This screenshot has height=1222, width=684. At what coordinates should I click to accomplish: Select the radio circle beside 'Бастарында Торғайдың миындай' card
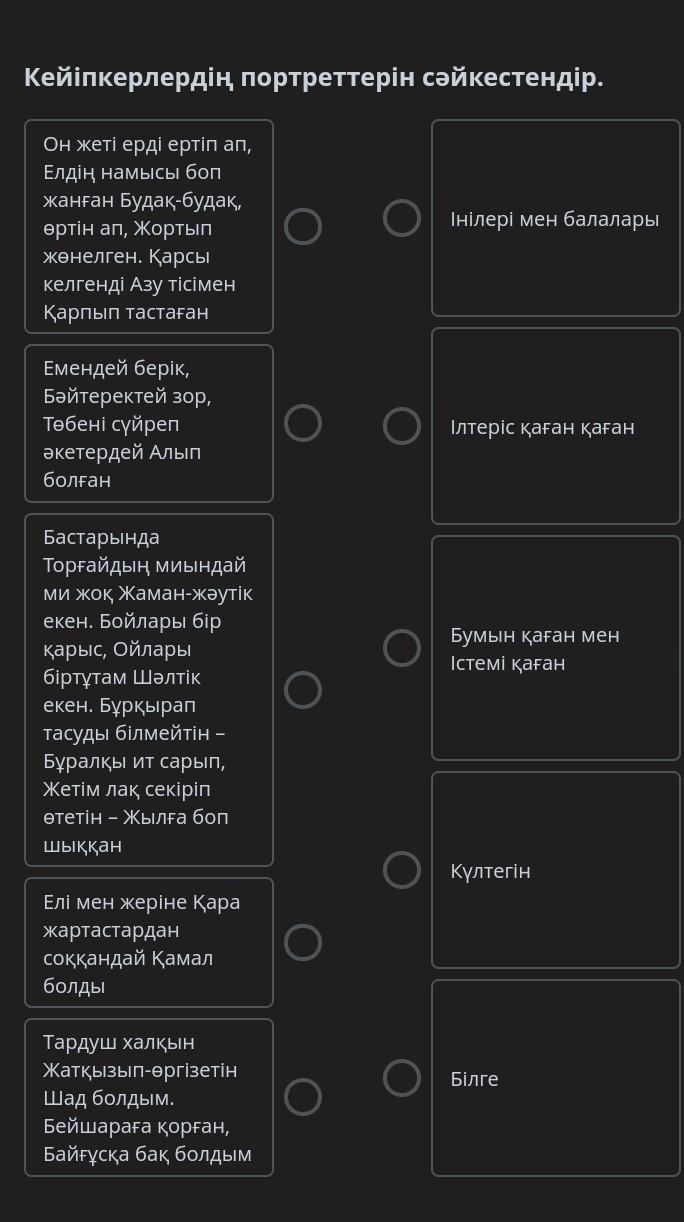[x=303, y=690]
